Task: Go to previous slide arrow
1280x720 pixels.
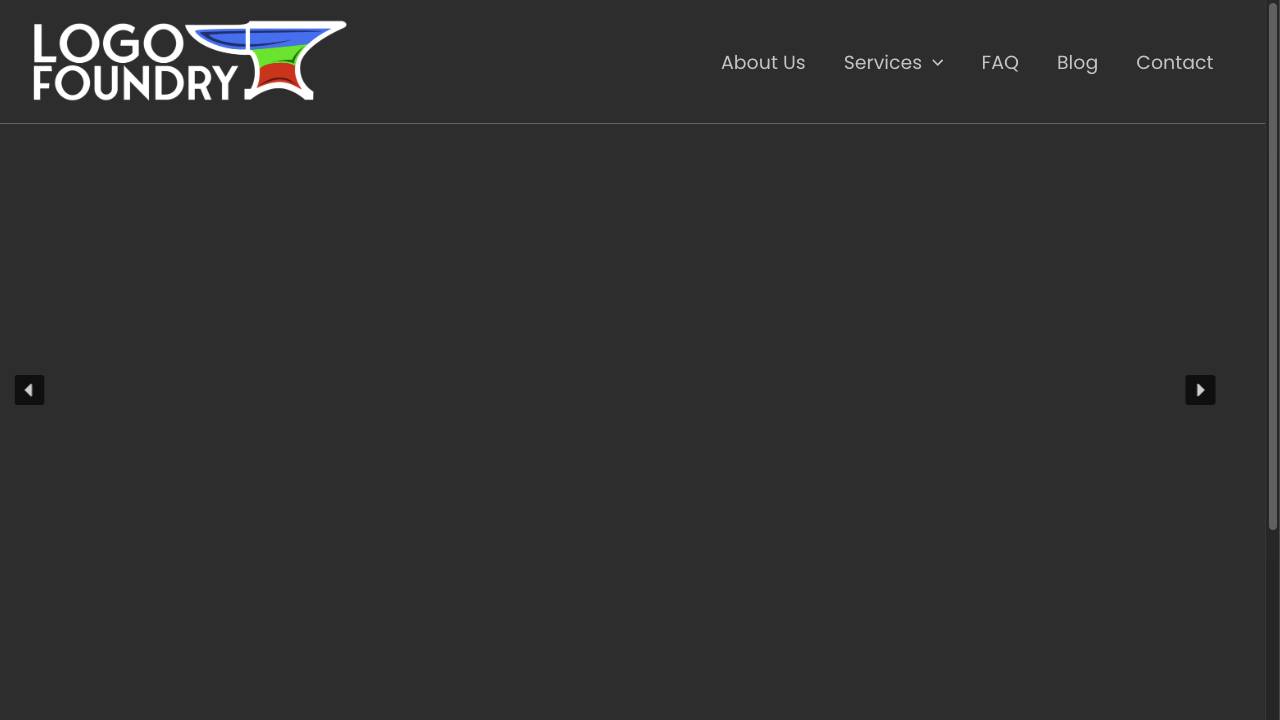Action: (x=29, y=390)
